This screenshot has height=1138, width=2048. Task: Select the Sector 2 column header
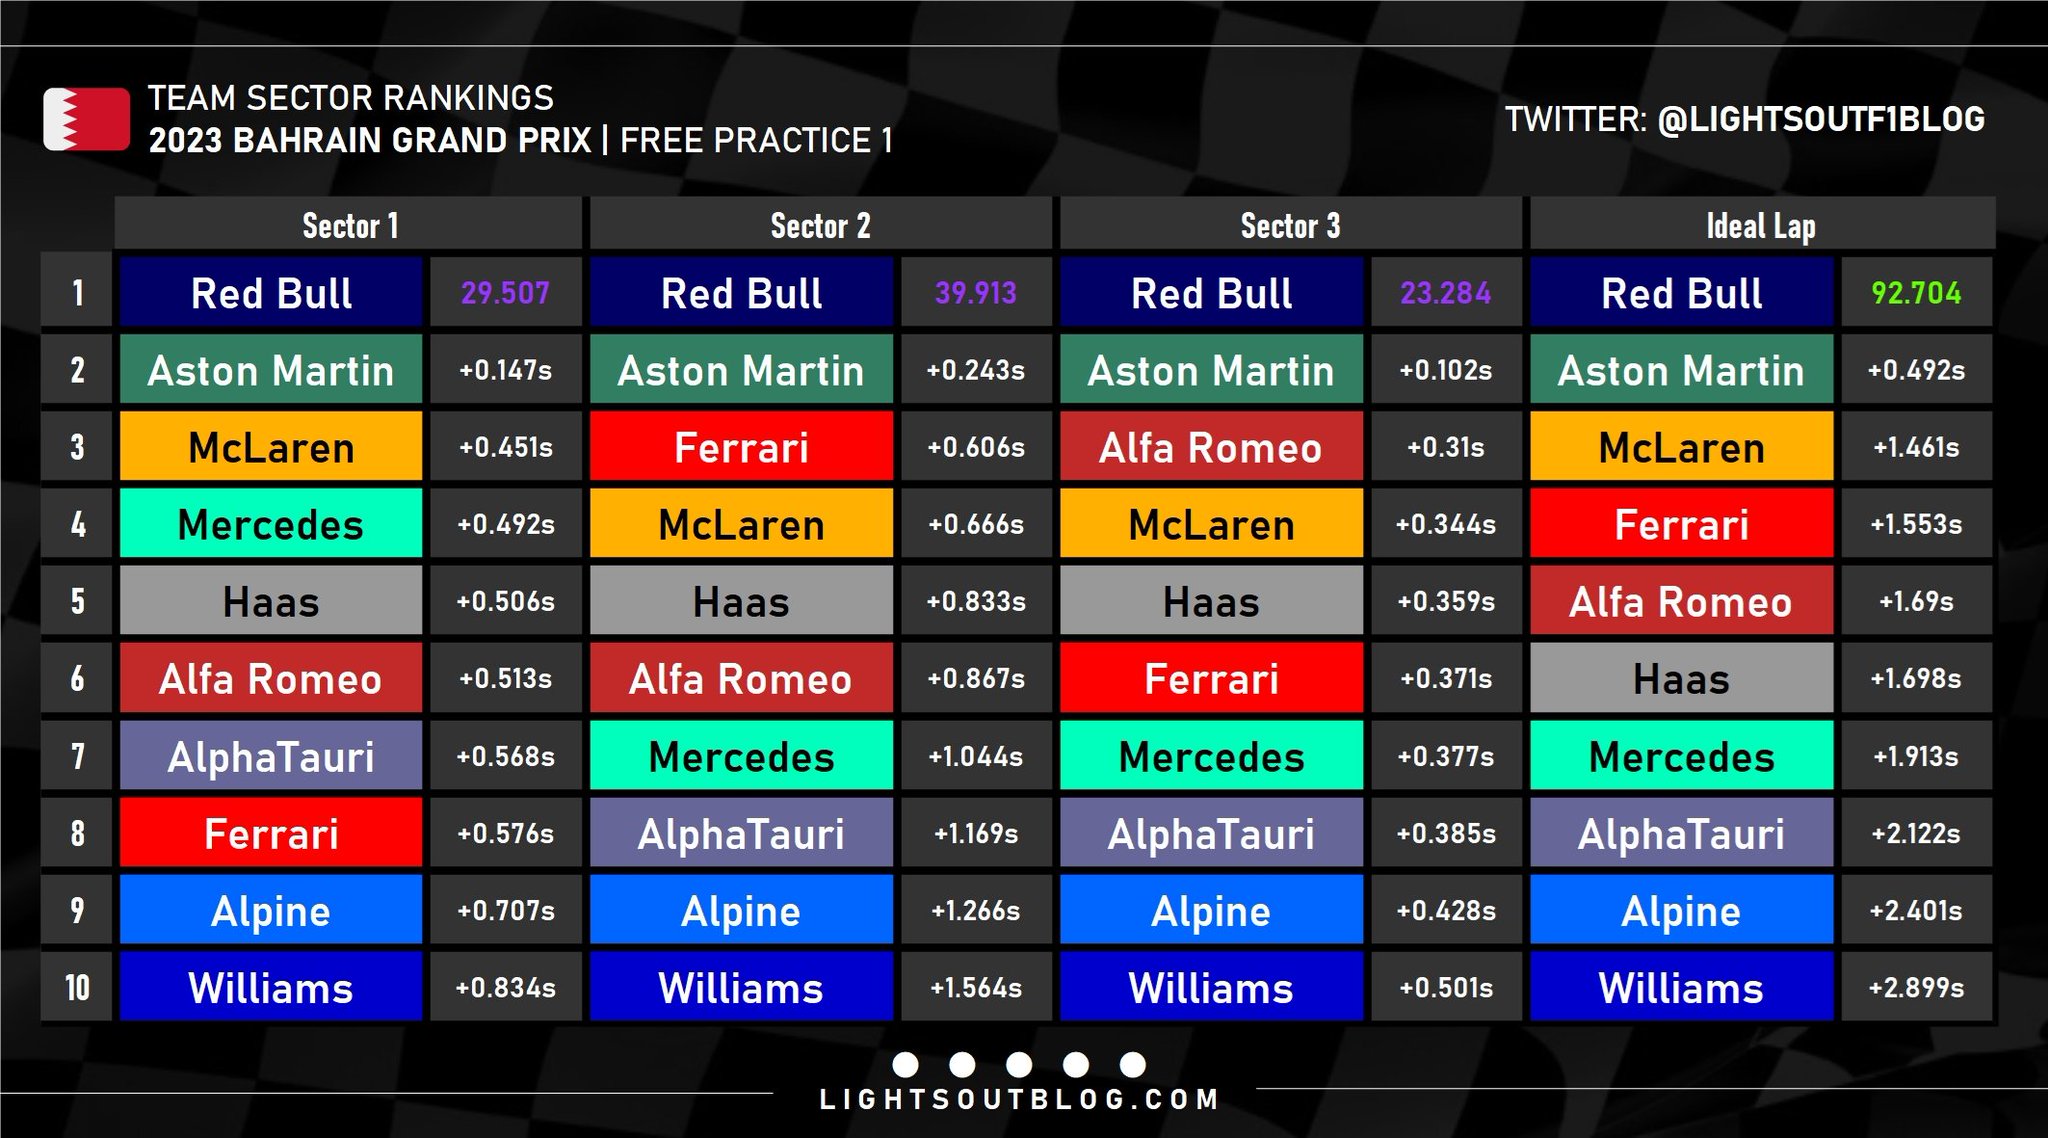820,225
